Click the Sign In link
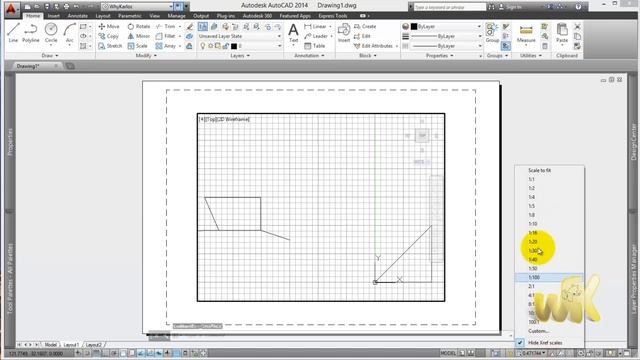 [513, 7]
